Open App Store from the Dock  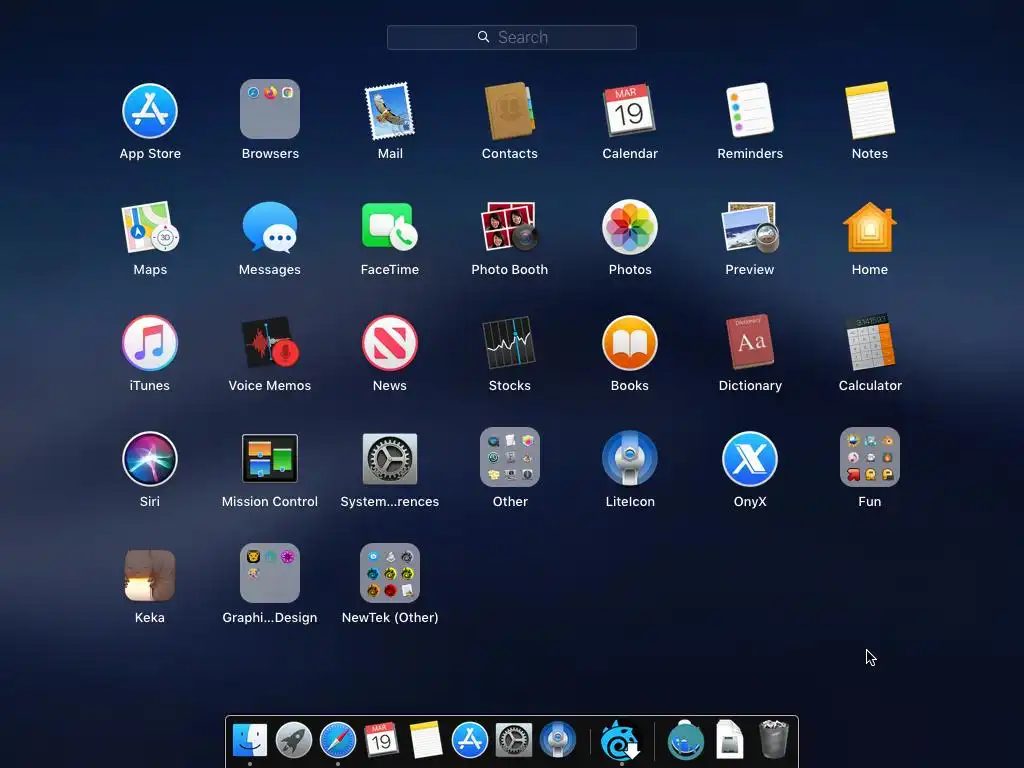coord(470,741)
